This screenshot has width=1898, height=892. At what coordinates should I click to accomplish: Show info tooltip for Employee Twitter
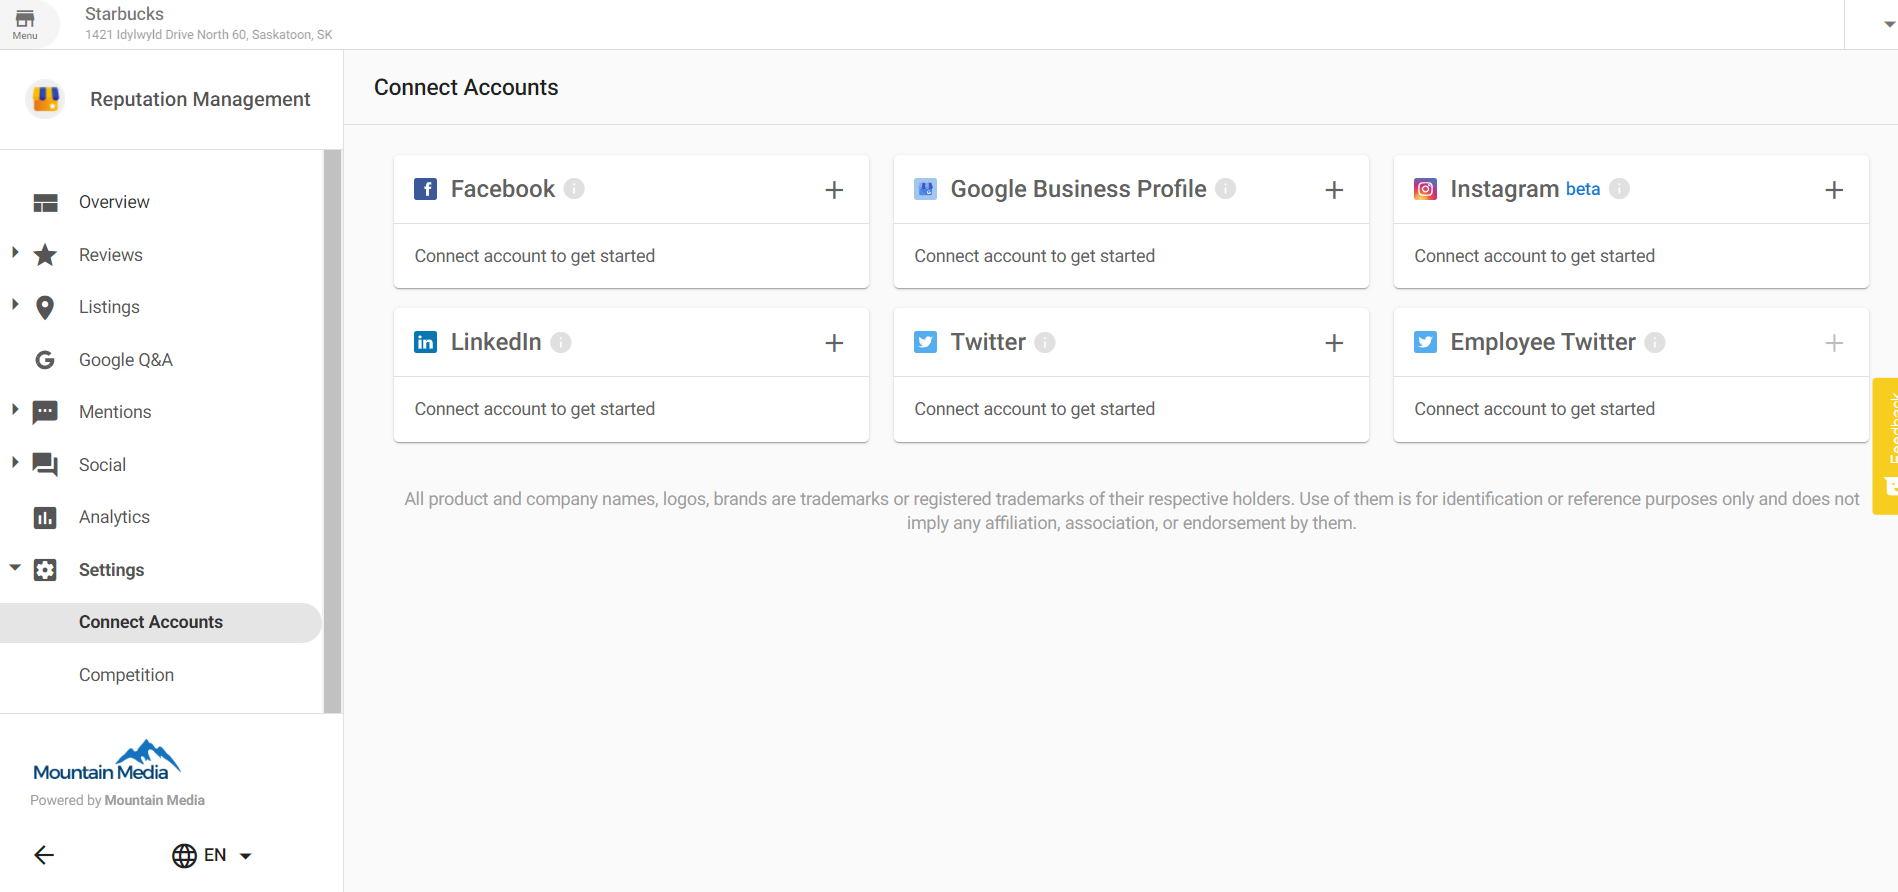coord(1655,342)
